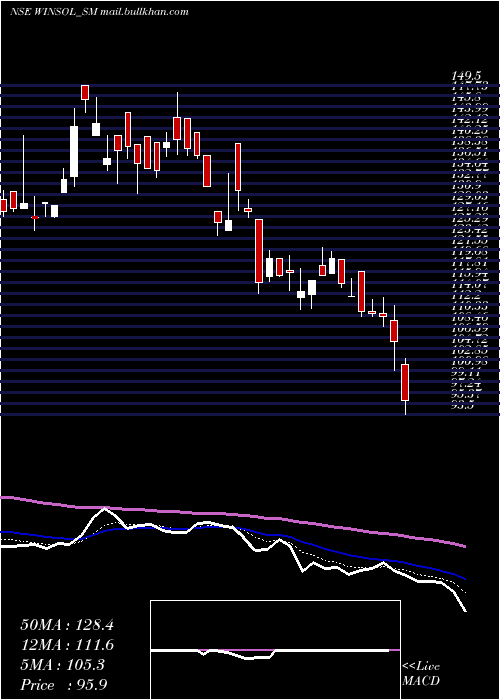Click the <<Live MACD label
The height and width of the screenshot is (700, 500).
coord(421,674)
